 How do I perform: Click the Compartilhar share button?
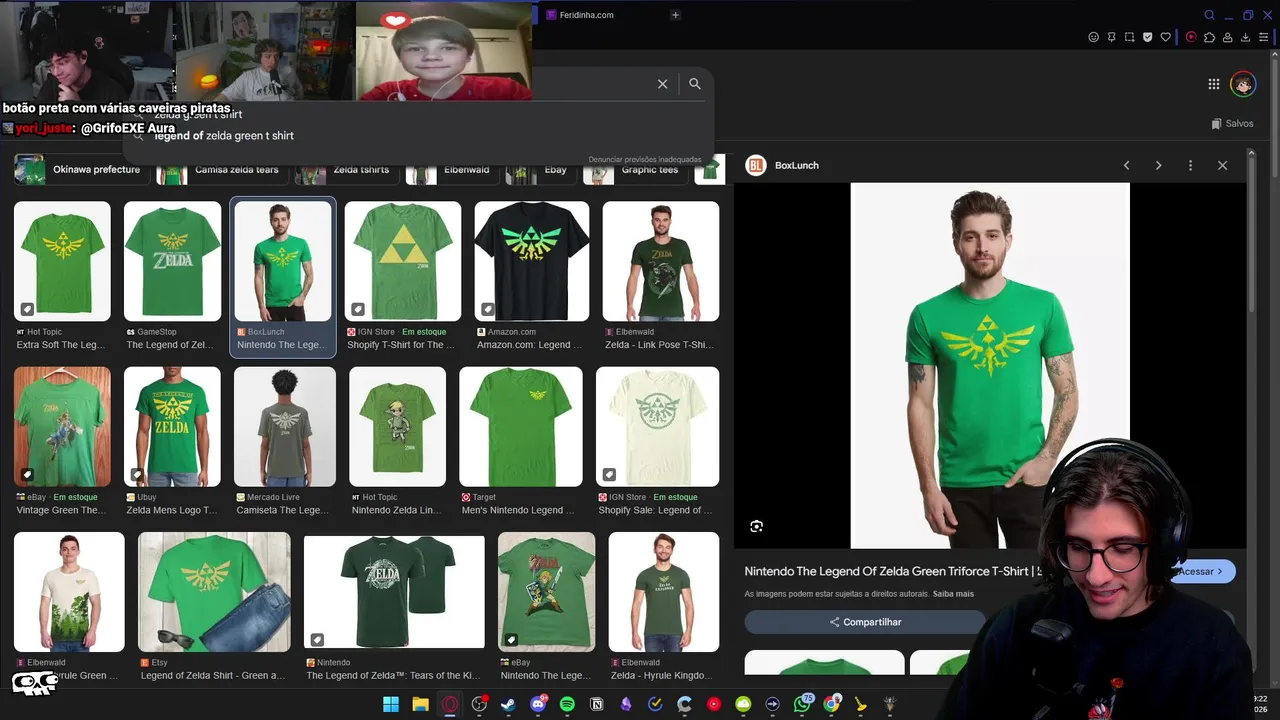(x=865, y=622)
